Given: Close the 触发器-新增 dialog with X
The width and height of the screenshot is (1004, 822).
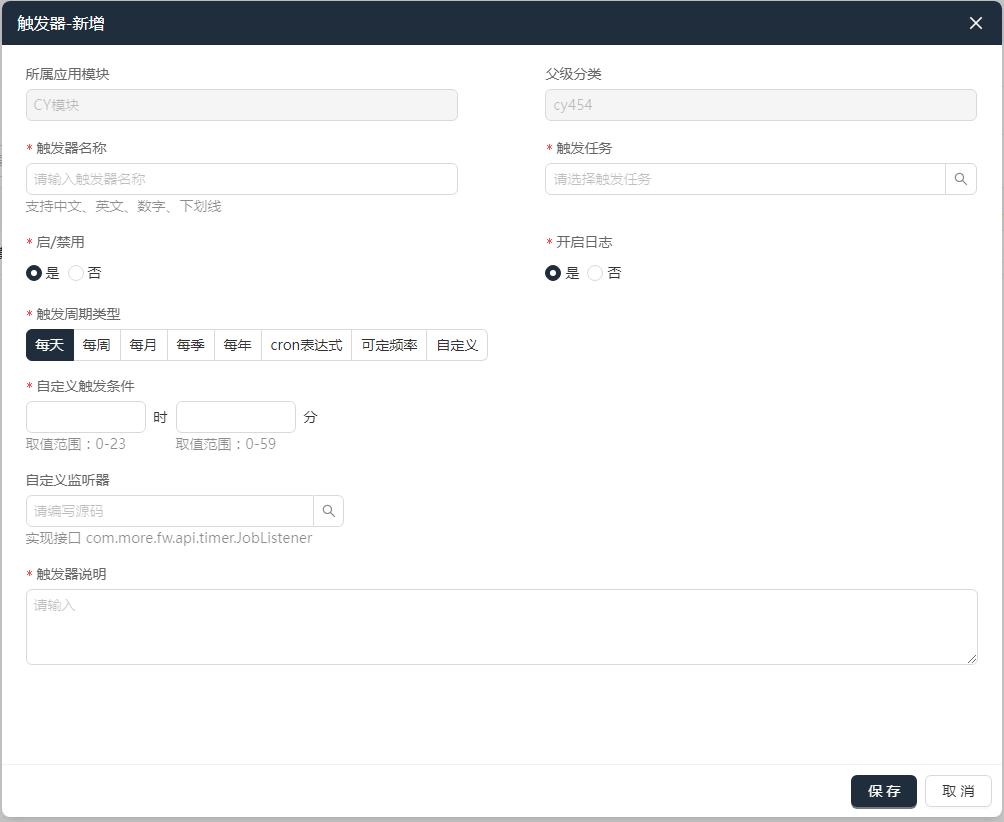Looking at the screenshot, I should click(976, 23).
